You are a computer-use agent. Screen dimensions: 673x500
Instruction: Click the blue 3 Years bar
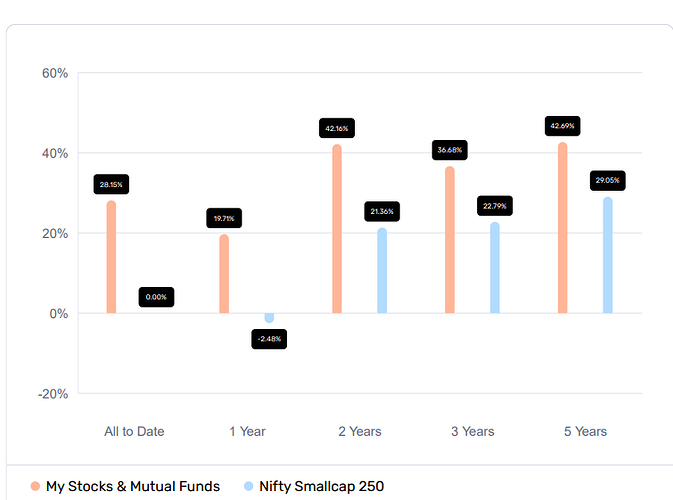[495, 268]
